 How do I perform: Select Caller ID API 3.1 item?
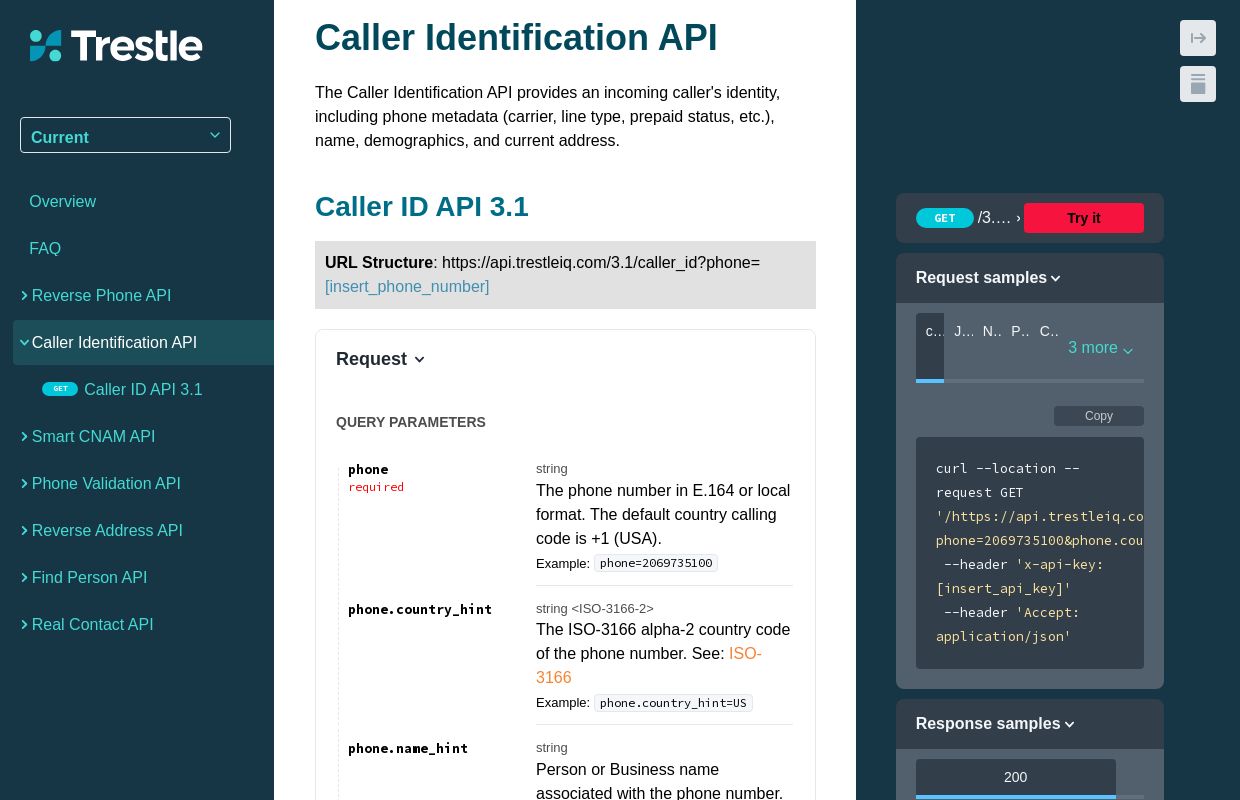pyautogui.click(x=143, y=389)
